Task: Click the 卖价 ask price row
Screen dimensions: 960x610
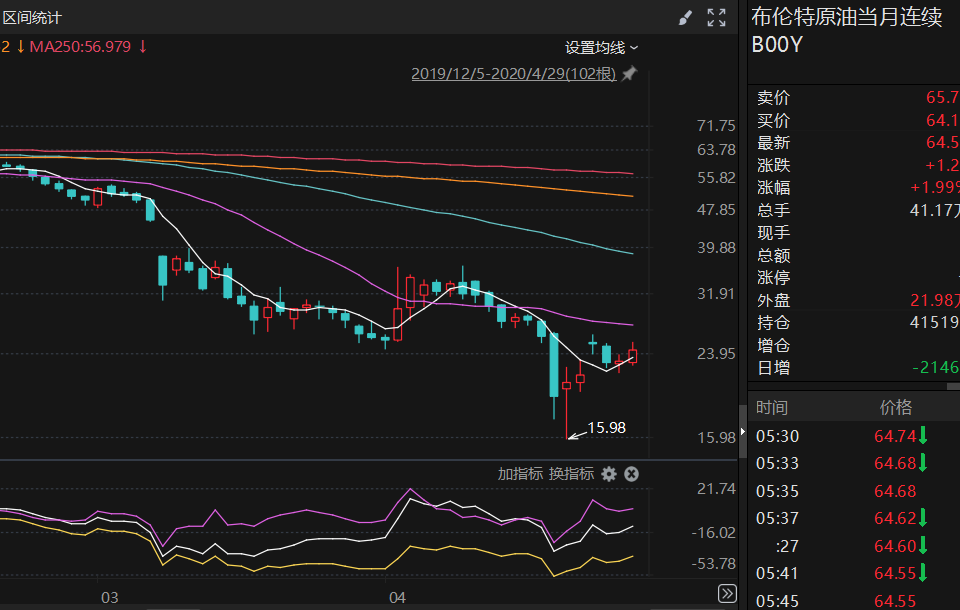Action: click(x=854, y=97)
